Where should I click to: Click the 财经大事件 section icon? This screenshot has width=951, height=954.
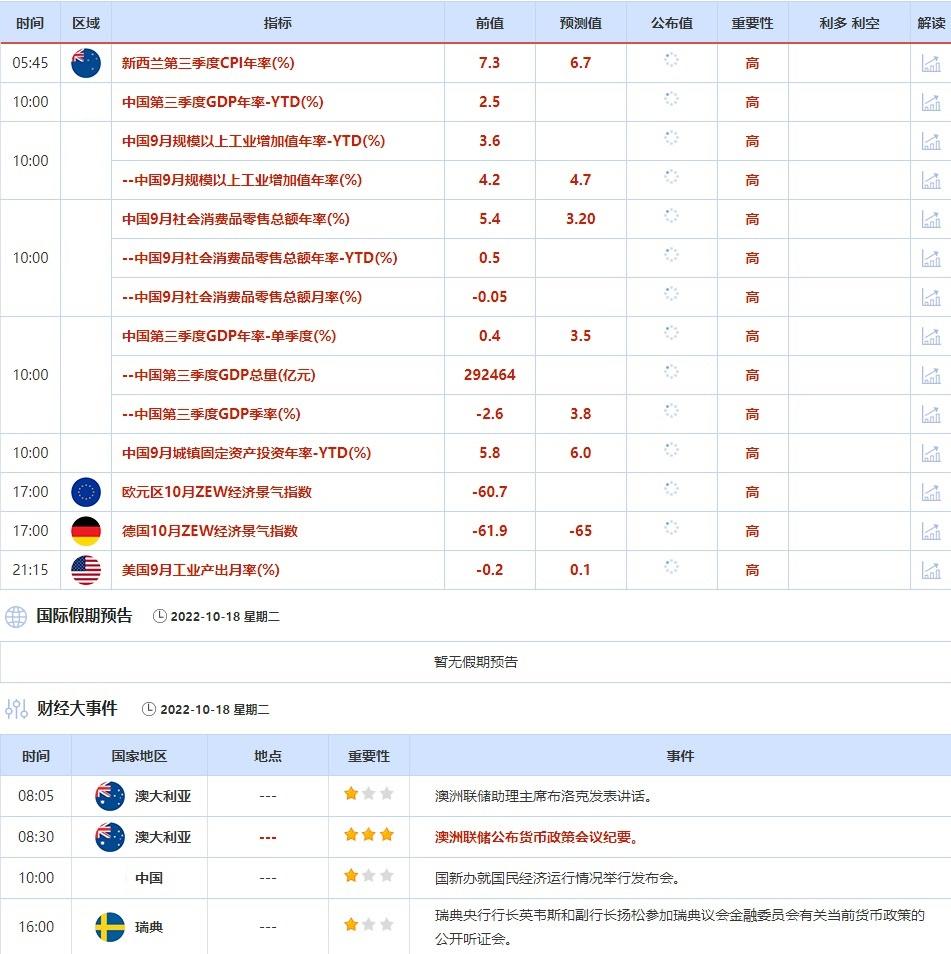click(16, 709)
